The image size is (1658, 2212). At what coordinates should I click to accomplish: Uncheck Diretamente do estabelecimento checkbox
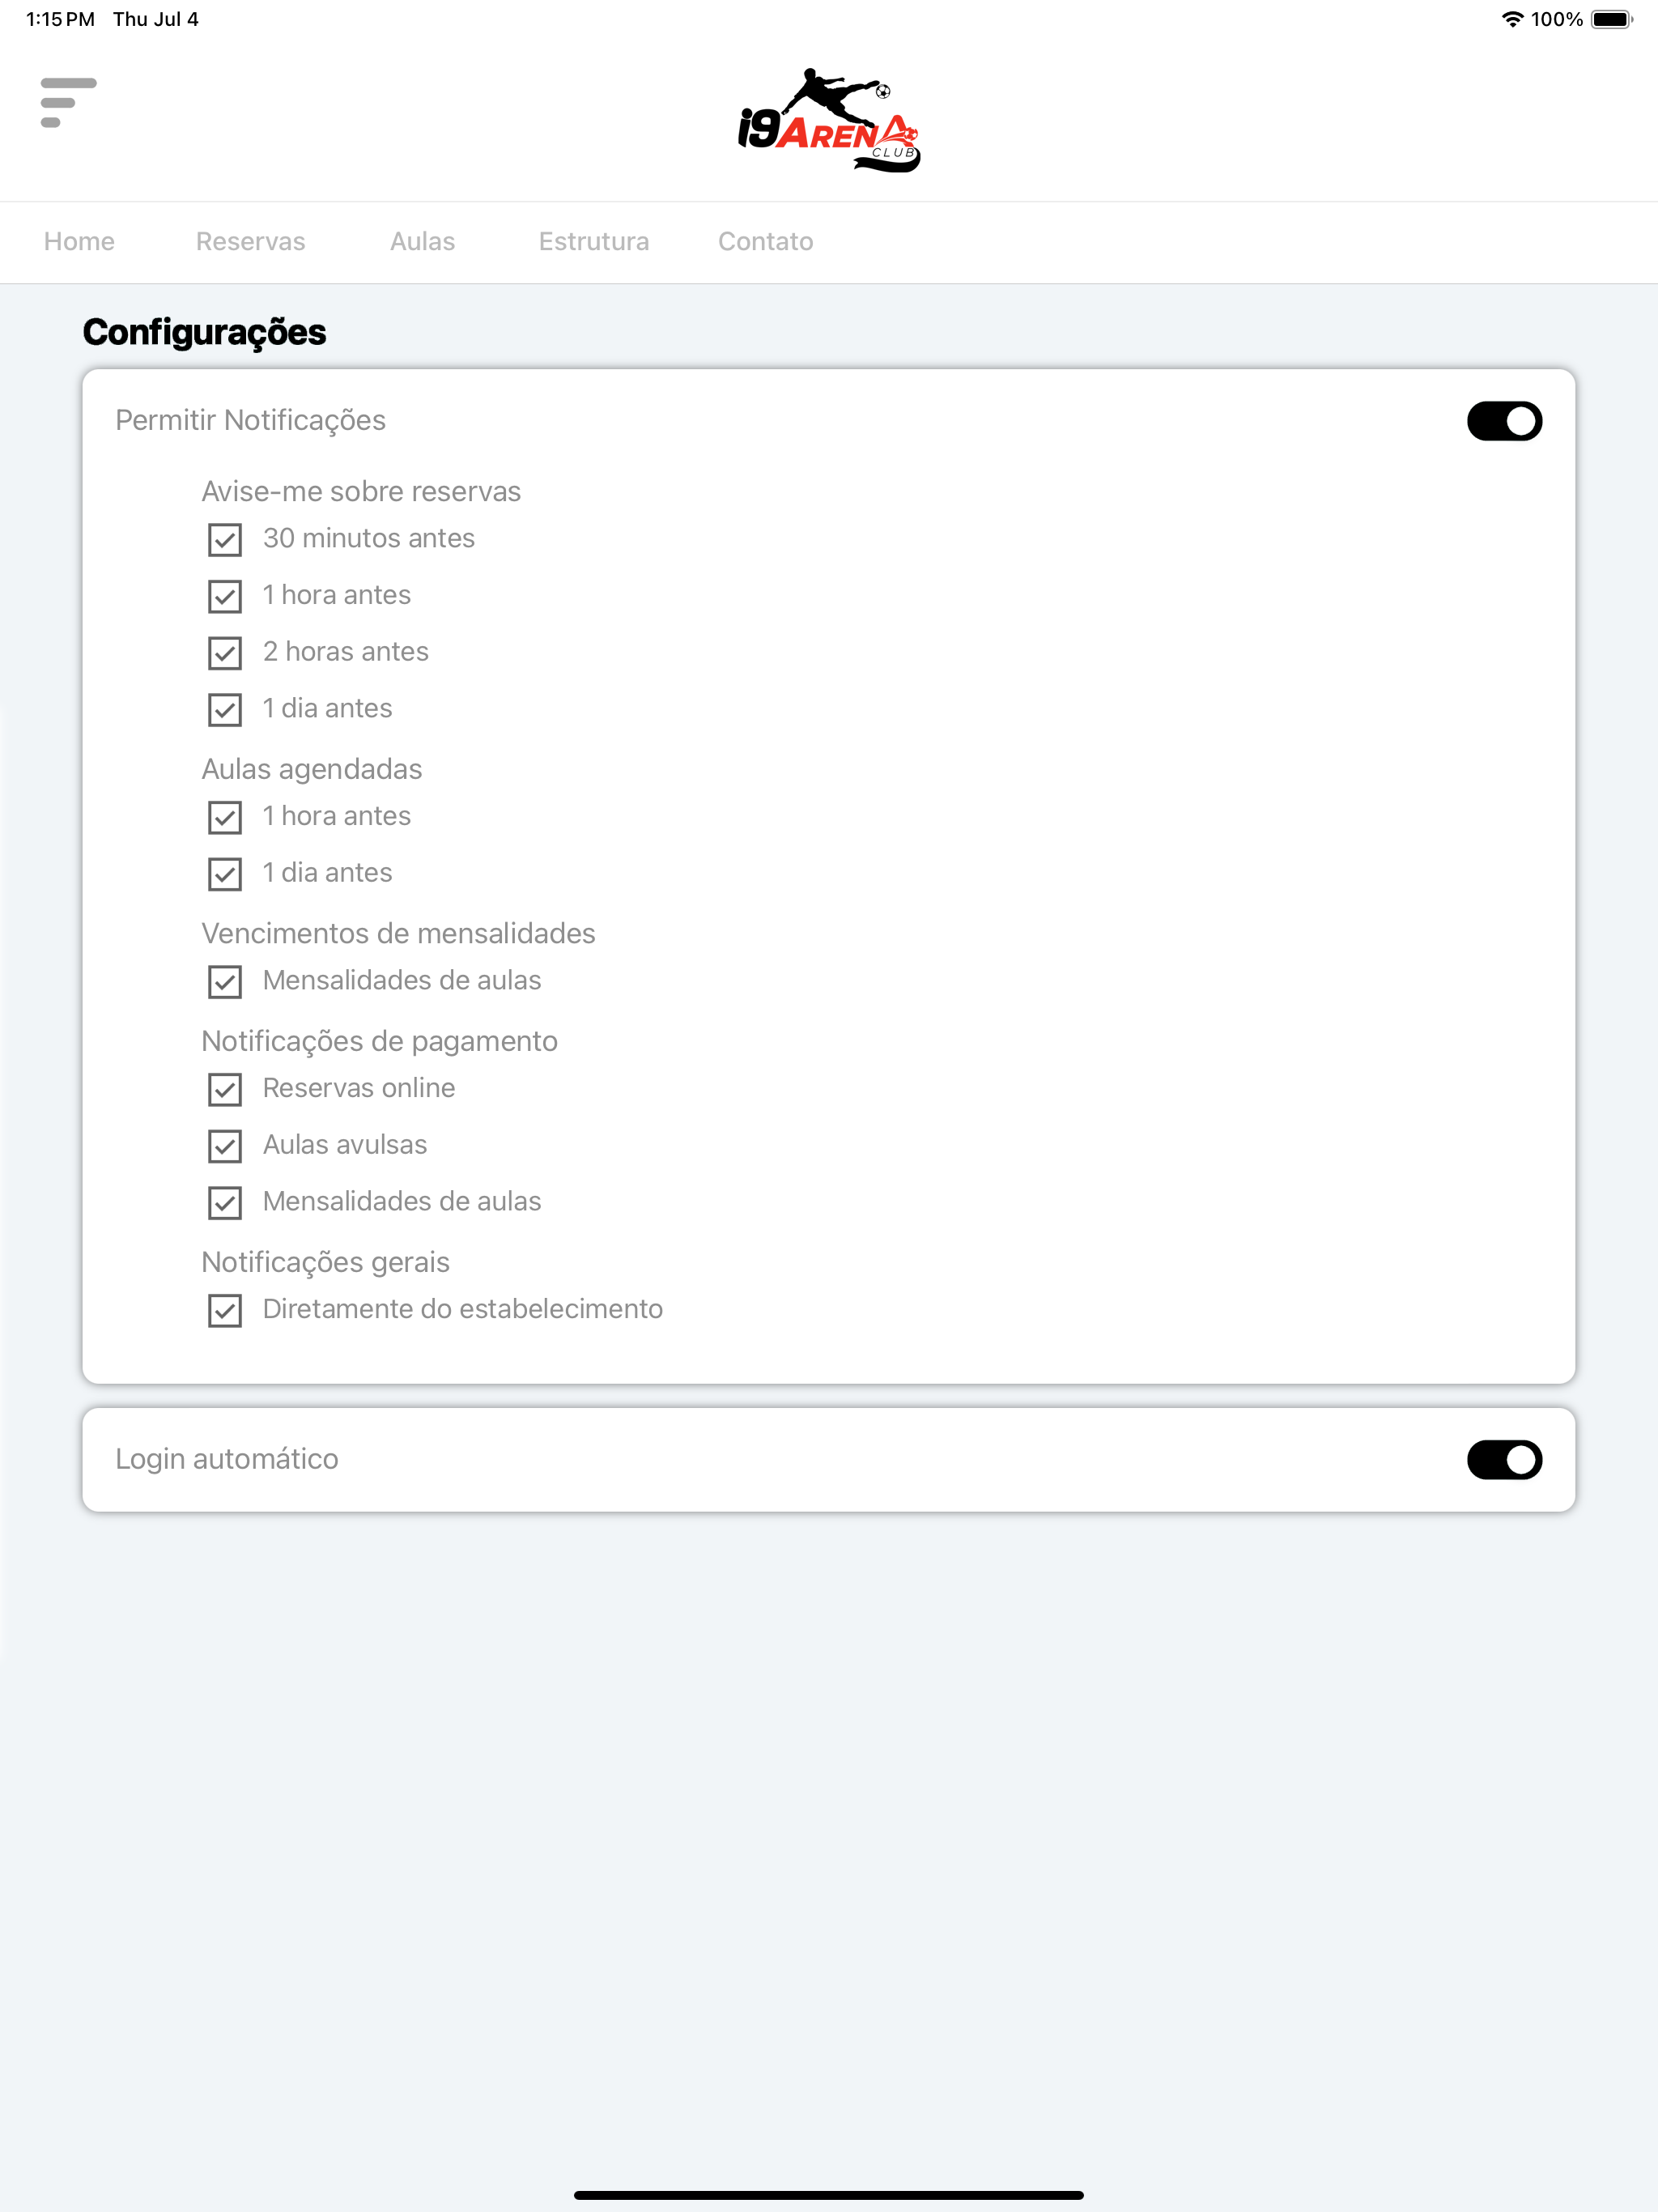coord(225,1311)
